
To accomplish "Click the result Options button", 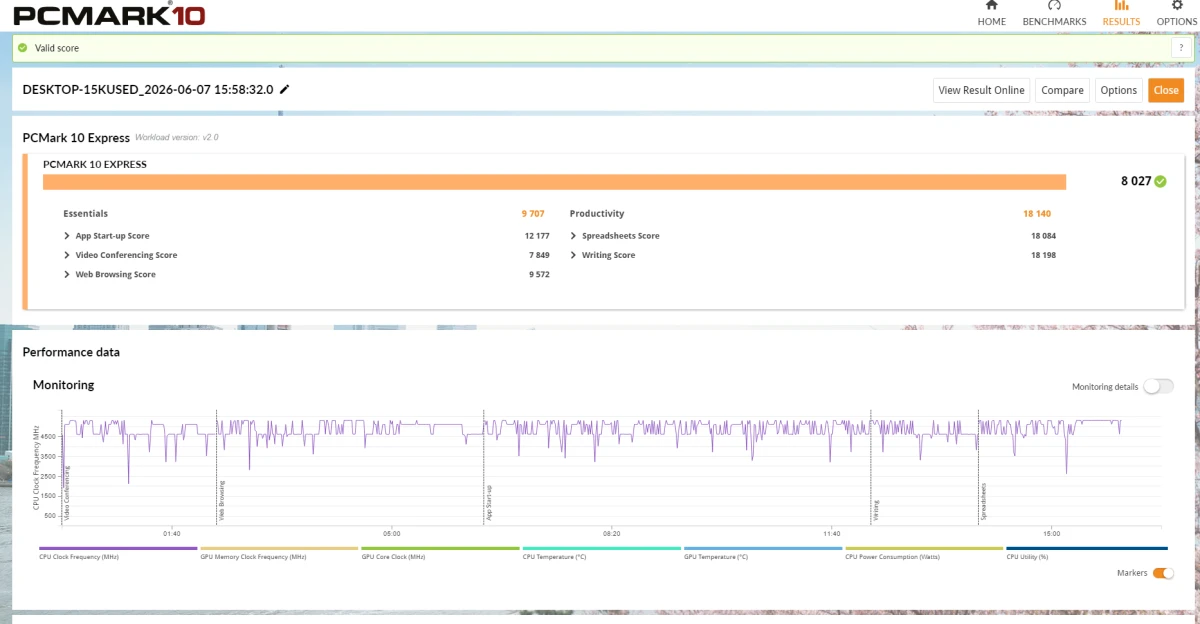I will click(1119, 90).
